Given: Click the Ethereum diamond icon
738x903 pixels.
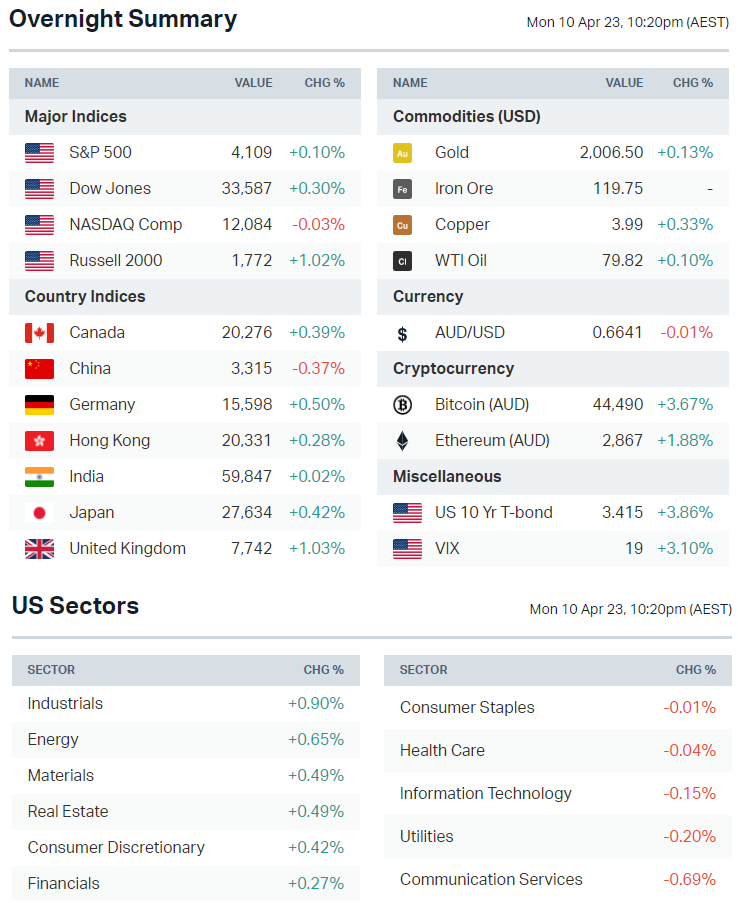Looking at the screenshot, I should pyautogui.click(x=402, y=441).
